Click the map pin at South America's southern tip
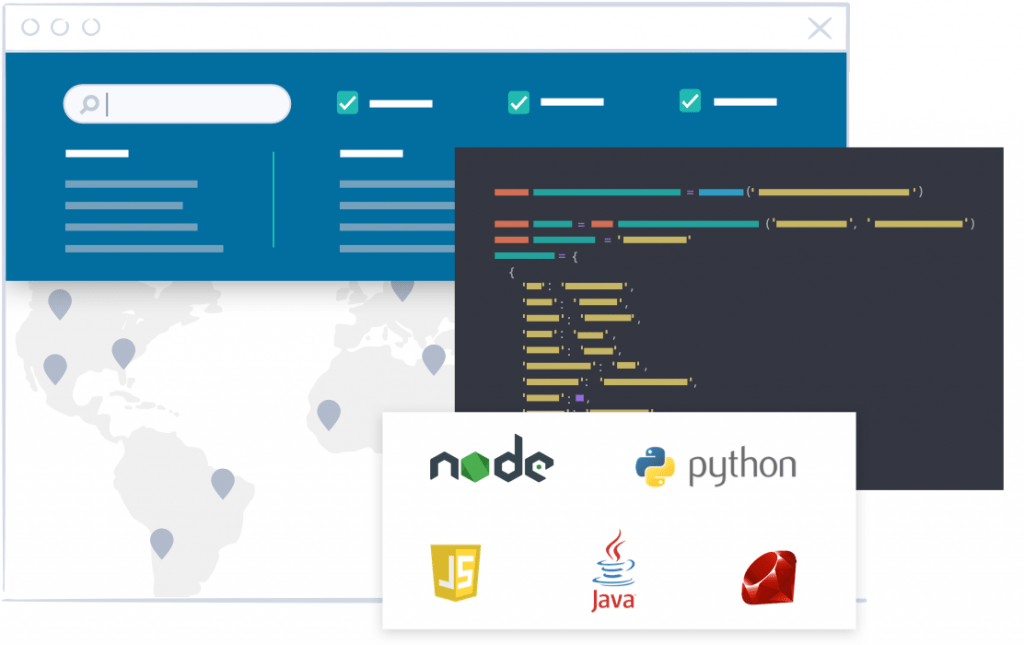This screenshot has width=1024, height=645. (x=161, y=543)
